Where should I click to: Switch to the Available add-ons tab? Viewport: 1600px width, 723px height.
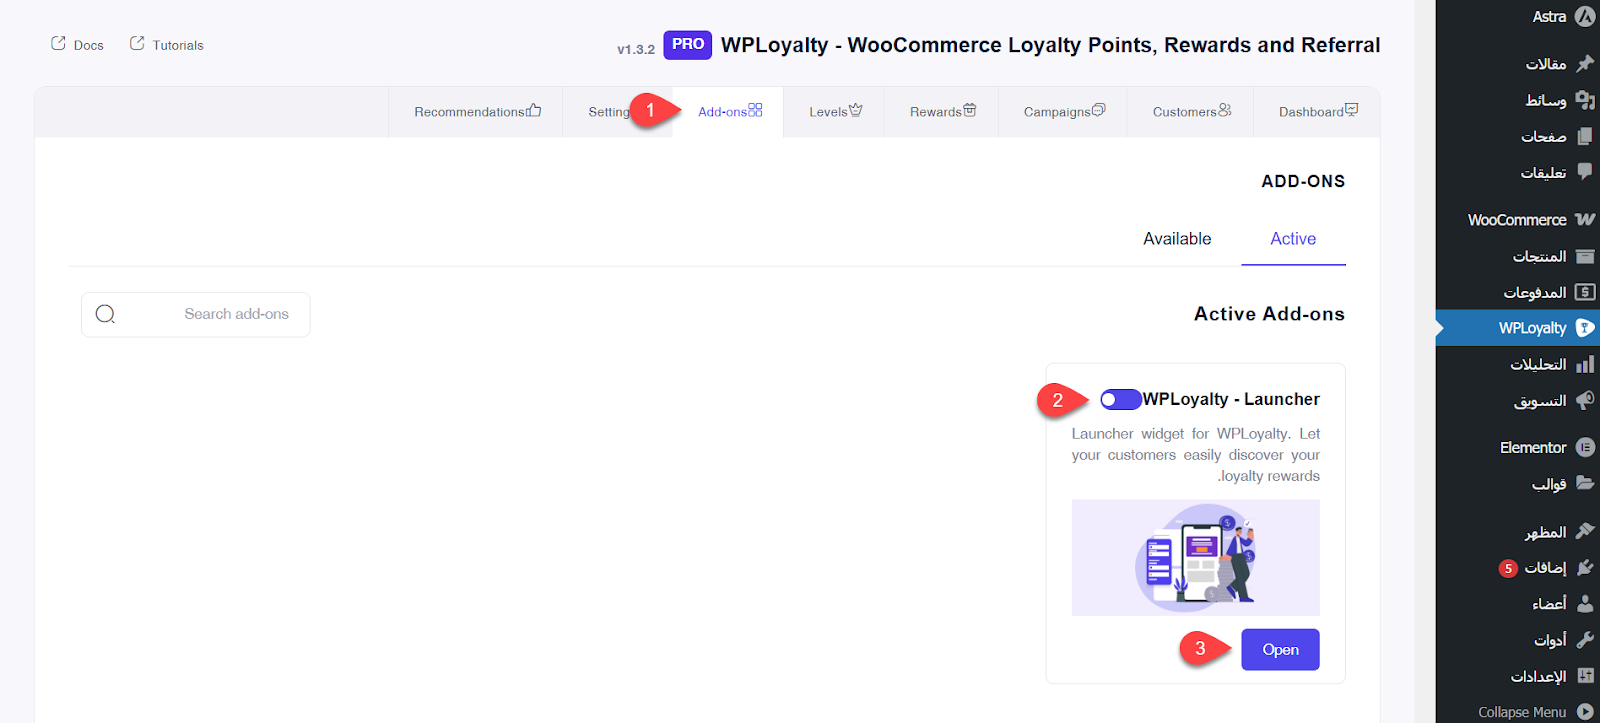pyautogui.click(x=1177, y=239)
